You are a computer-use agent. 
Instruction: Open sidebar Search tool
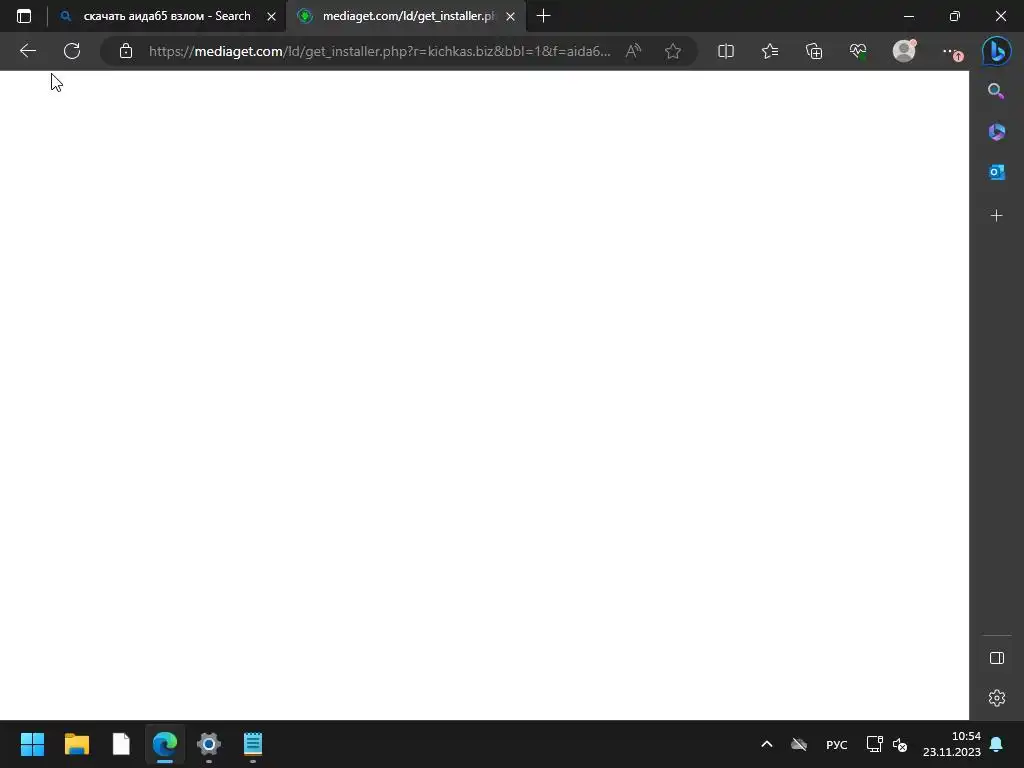[996, 91]
